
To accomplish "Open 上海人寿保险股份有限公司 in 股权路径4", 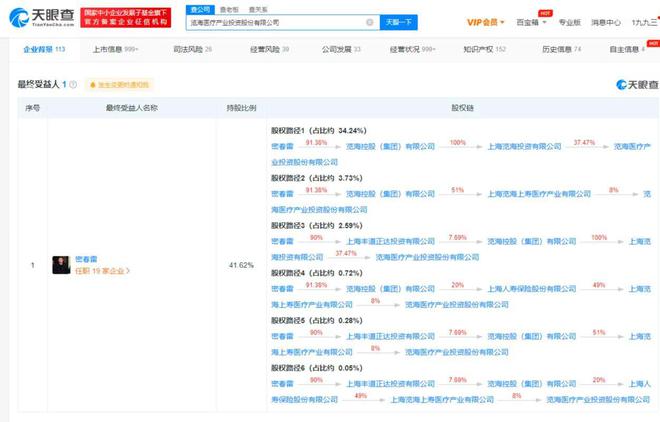I will click(532, 289).
